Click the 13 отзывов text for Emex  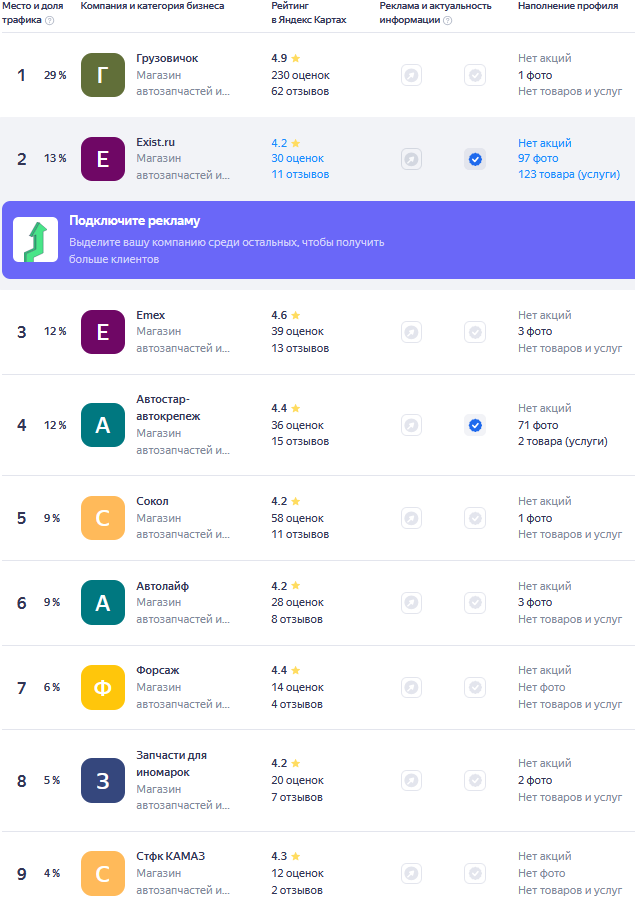[x=300, y=348]
